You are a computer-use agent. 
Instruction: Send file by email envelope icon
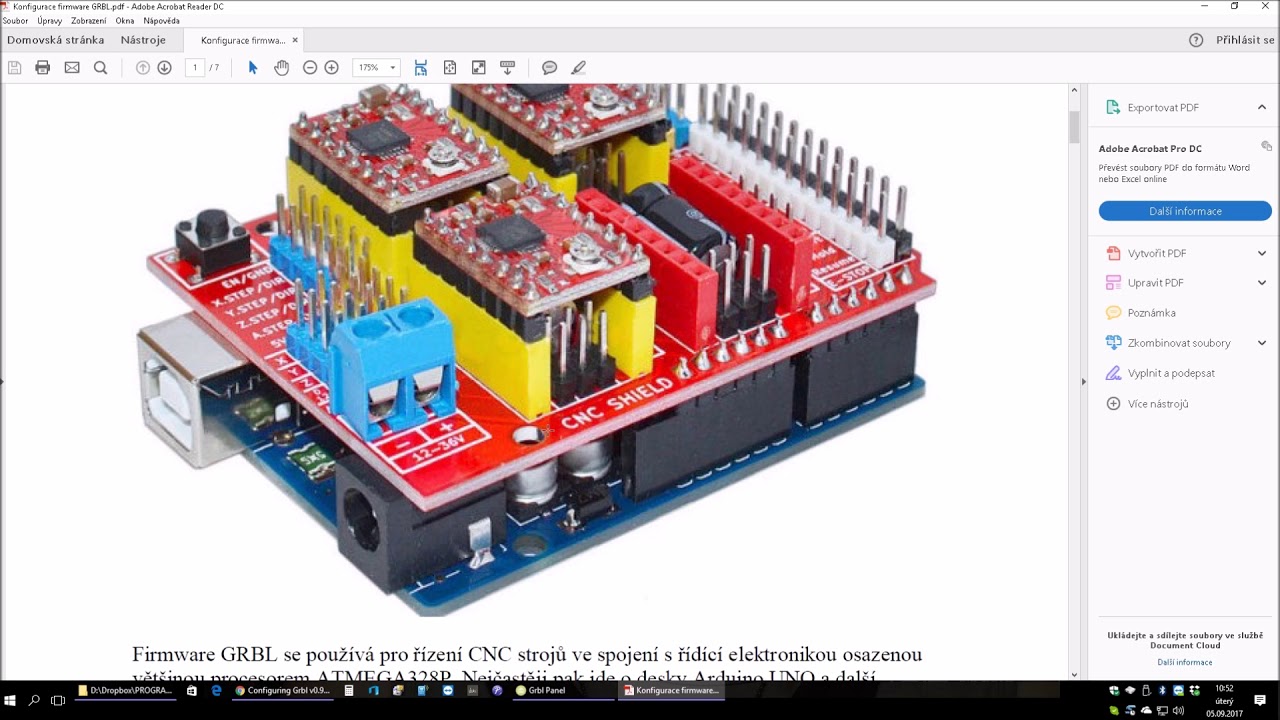(72, 68)
